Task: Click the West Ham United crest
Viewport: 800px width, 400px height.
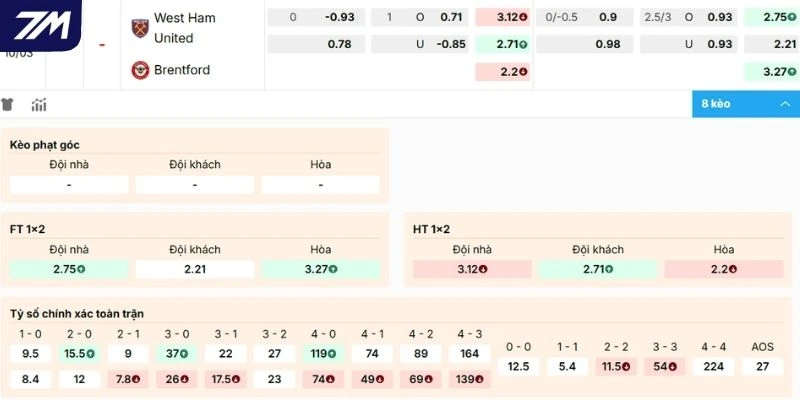Action: coord(139,28)
